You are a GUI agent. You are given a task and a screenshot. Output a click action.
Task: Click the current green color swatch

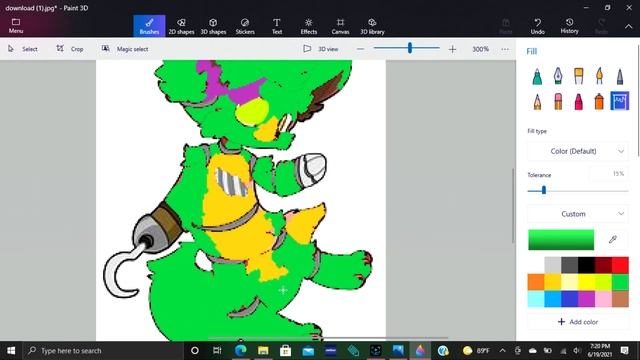[561, 240]
